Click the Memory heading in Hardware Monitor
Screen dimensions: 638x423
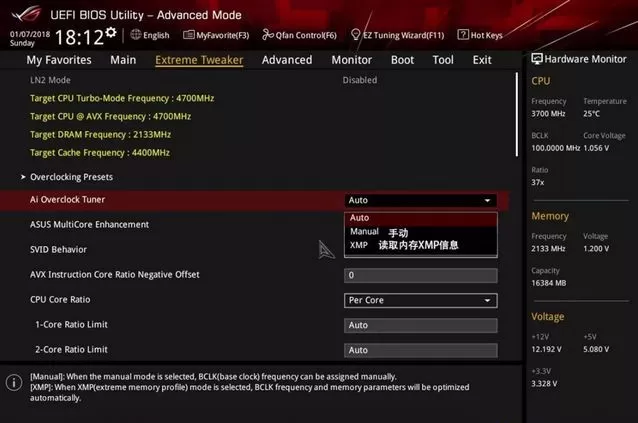coord(550,216)
